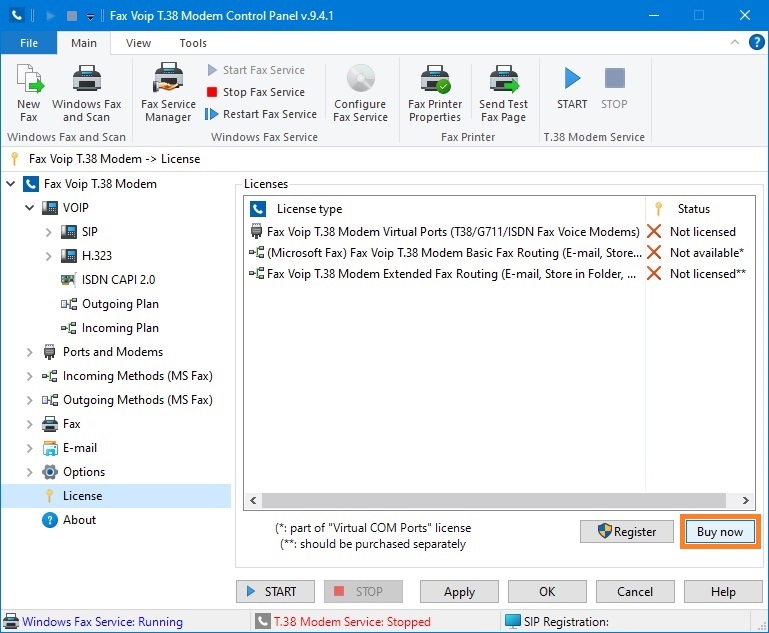Click Windows Fax Service: Running status
This screenshot has height=633, width=769.
coord(103,622)
